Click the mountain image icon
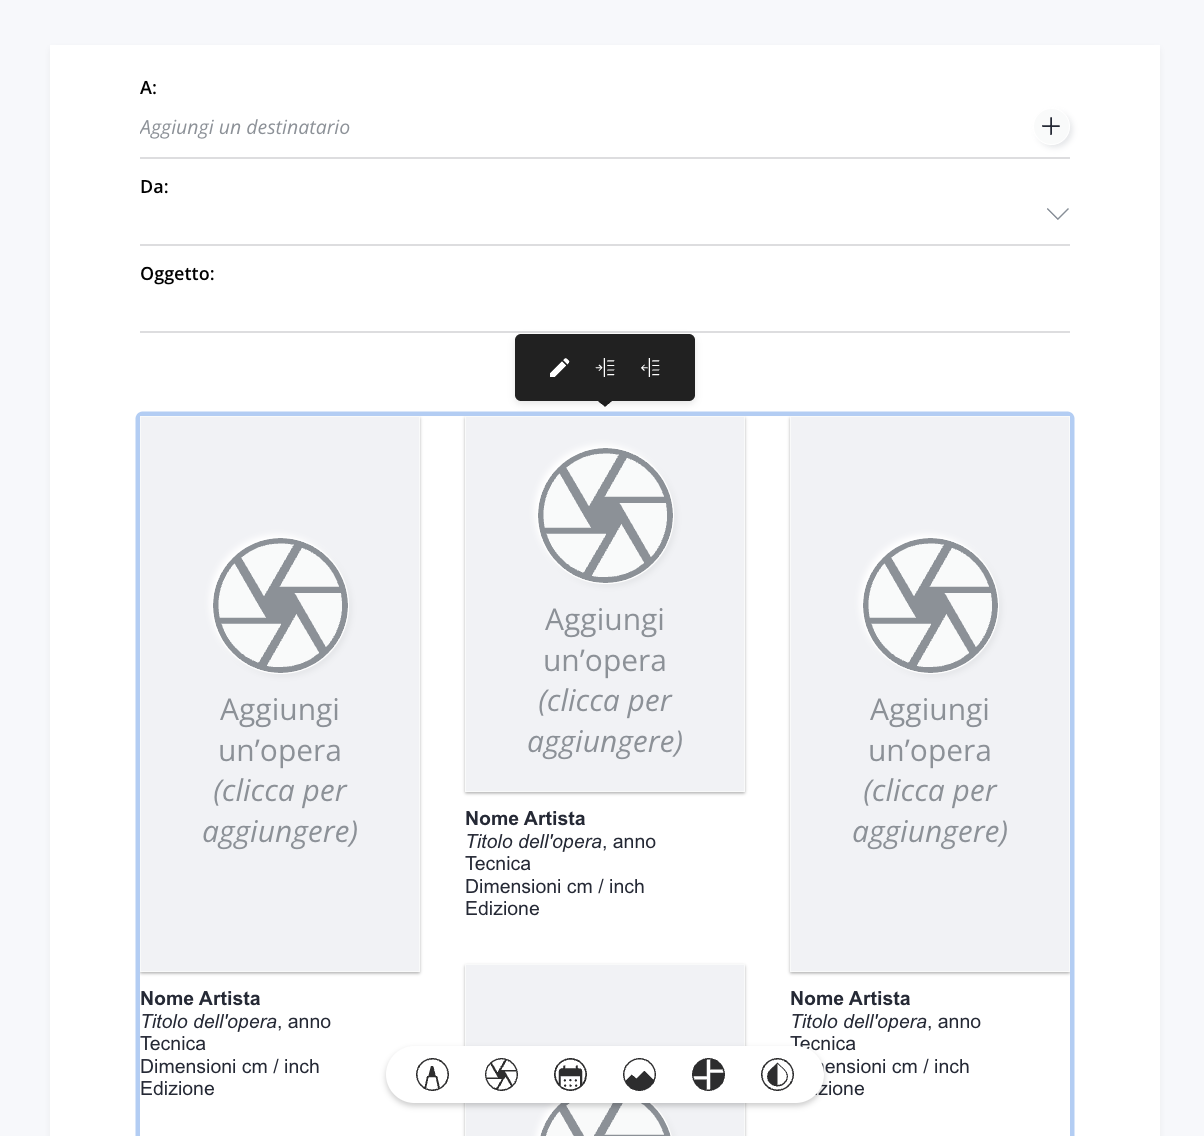This screenshot has height=1136, width=1204. (x=639, y=1075)
